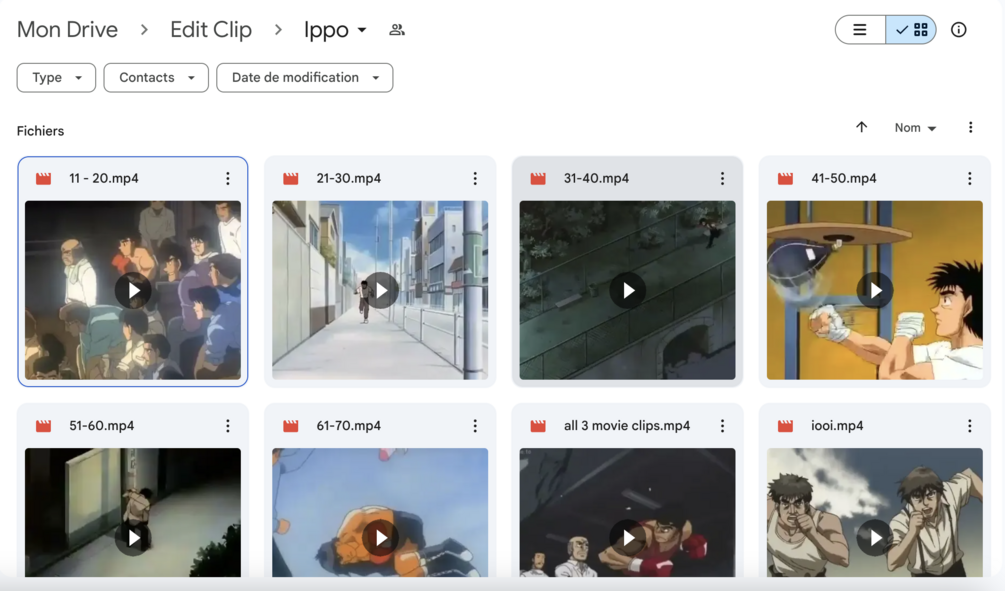This screenshot has height=591, width=1005.
Task: Open more options for 21-30.mp4
Action: pyautogui.click(x=475, y=179)
